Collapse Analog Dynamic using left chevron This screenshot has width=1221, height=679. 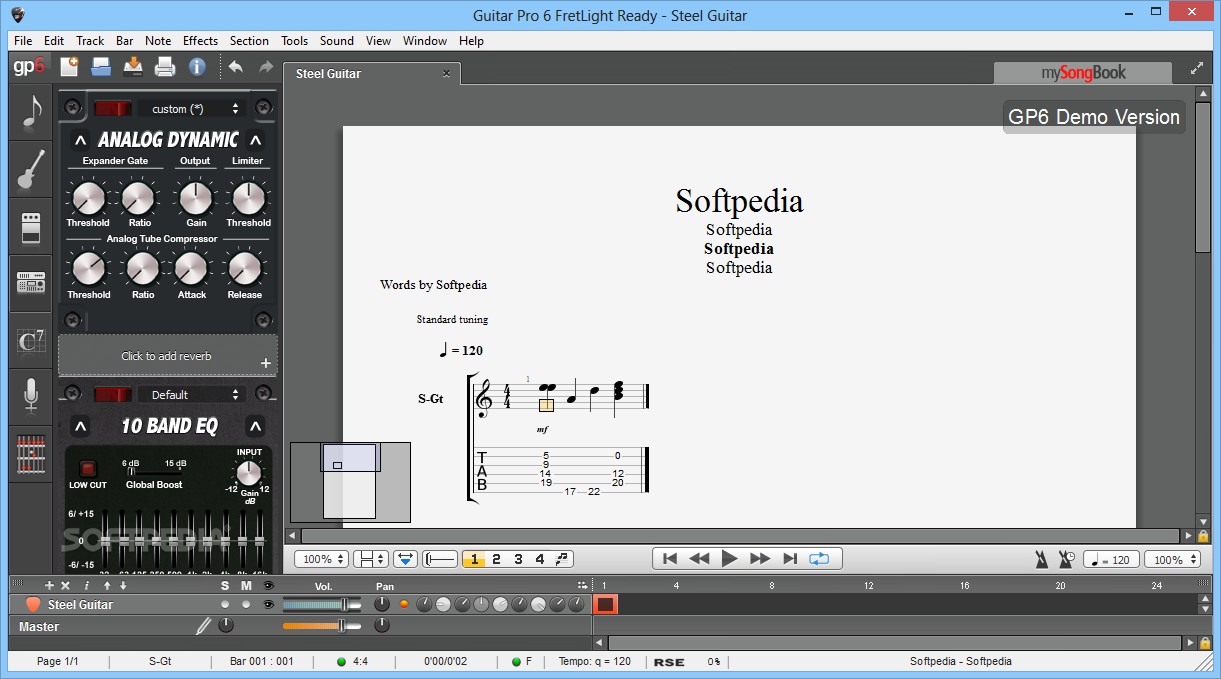click(81, 140)
